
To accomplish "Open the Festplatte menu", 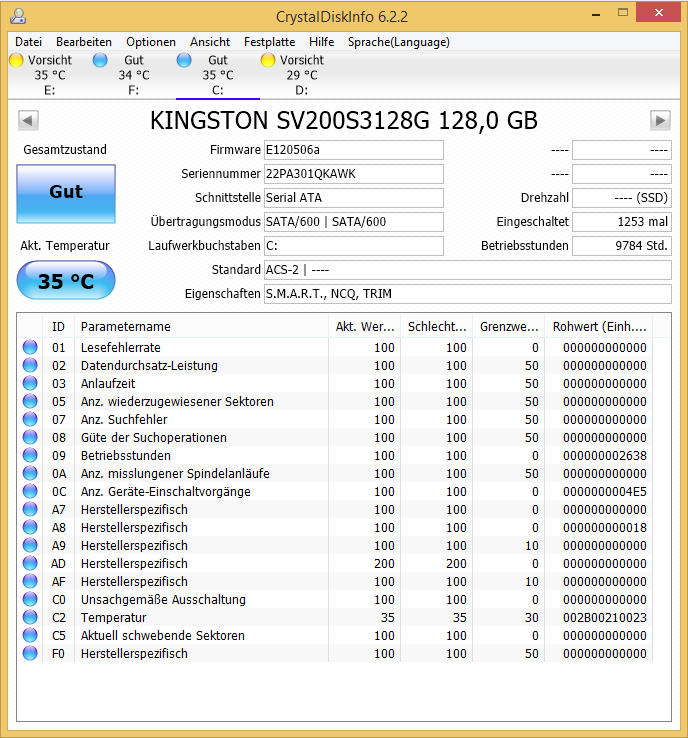I will point(269,42).
